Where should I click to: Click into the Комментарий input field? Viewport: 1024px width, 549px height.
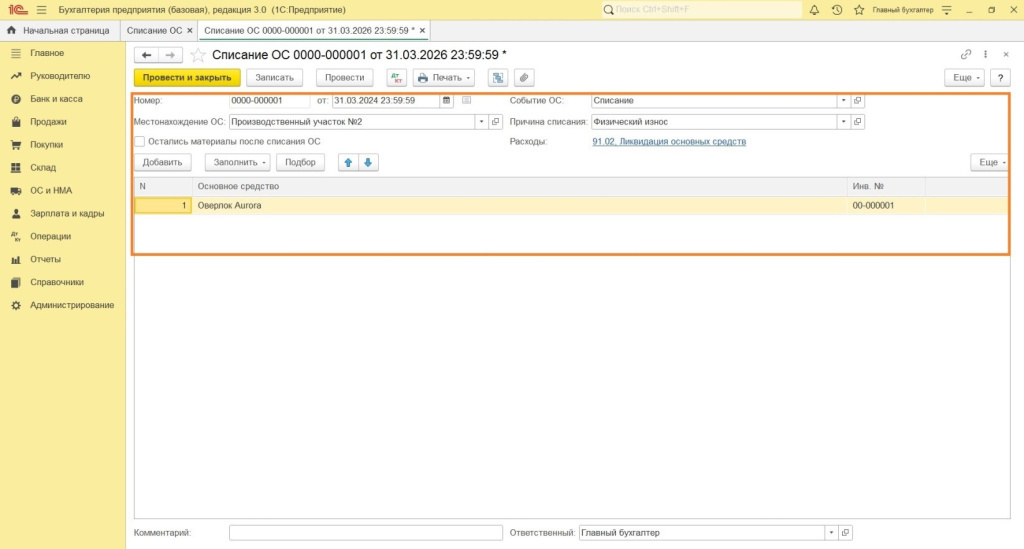365,533
